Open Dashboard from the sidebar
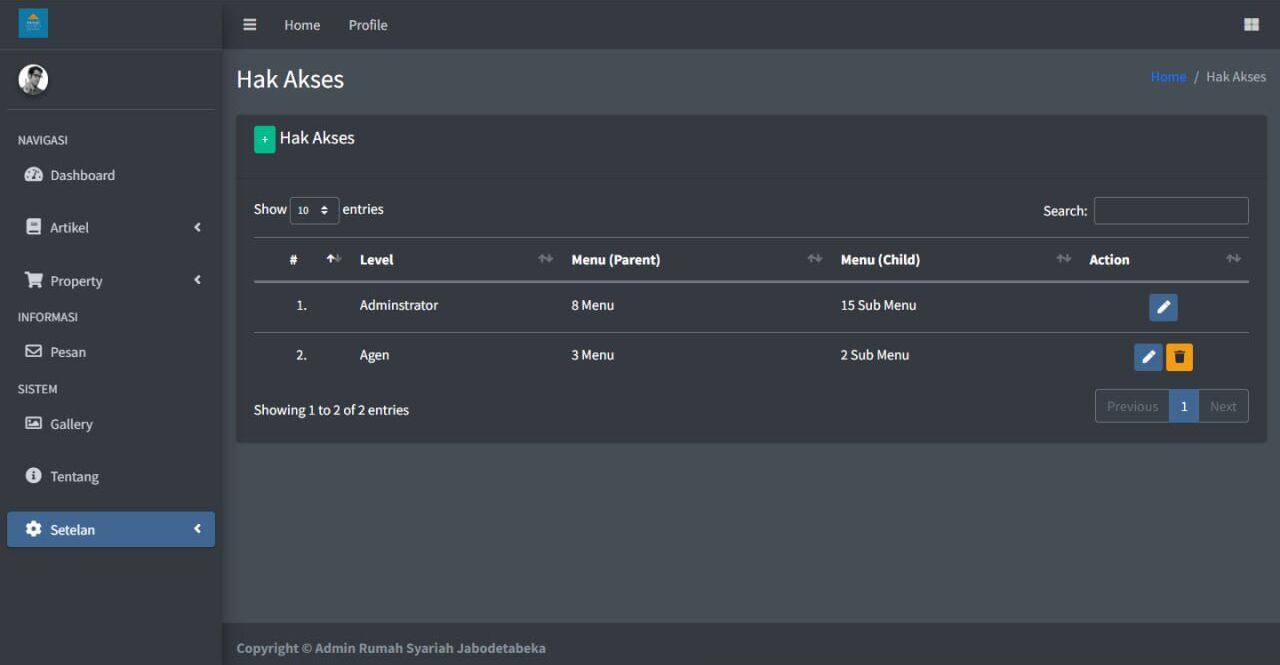The height and width of the screenshot is (665, 1280). [x=82, y=175]
